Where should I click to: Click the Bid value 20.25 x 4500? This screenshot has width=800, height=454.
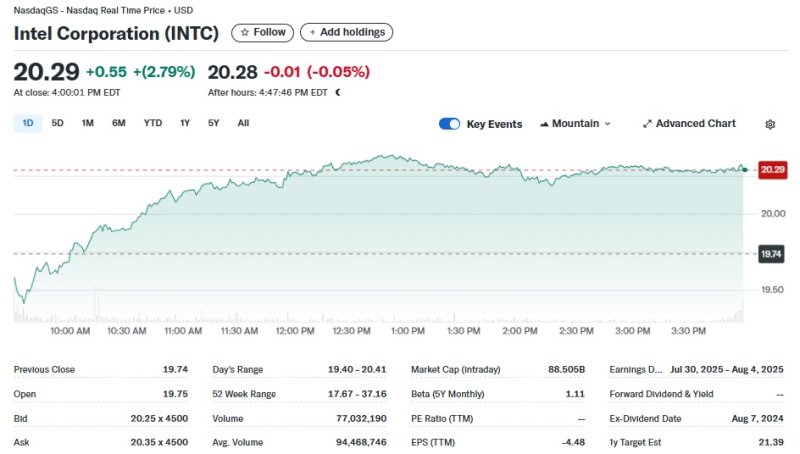click(x=159, y=419)
